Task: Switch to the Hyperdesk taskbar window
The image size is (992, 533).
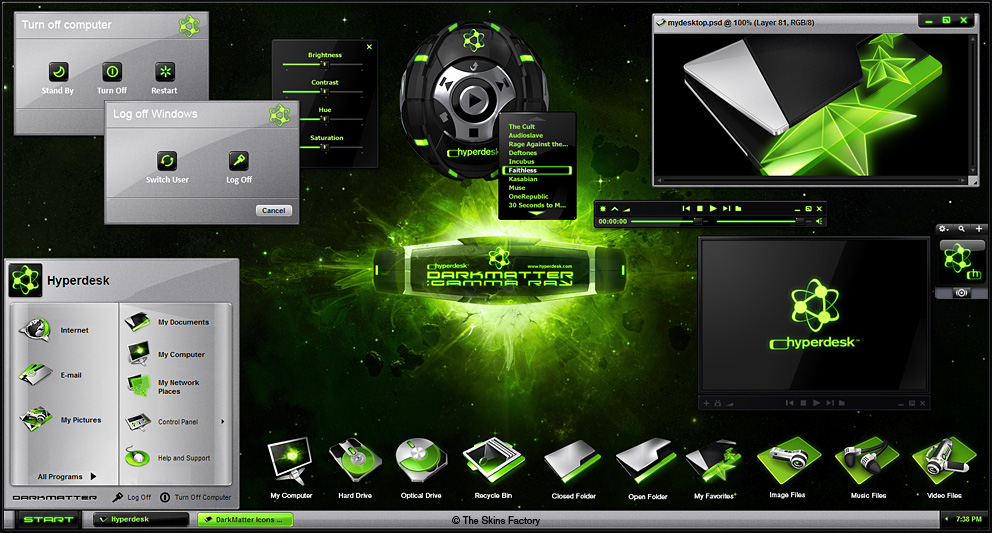Action: (140, 520)
